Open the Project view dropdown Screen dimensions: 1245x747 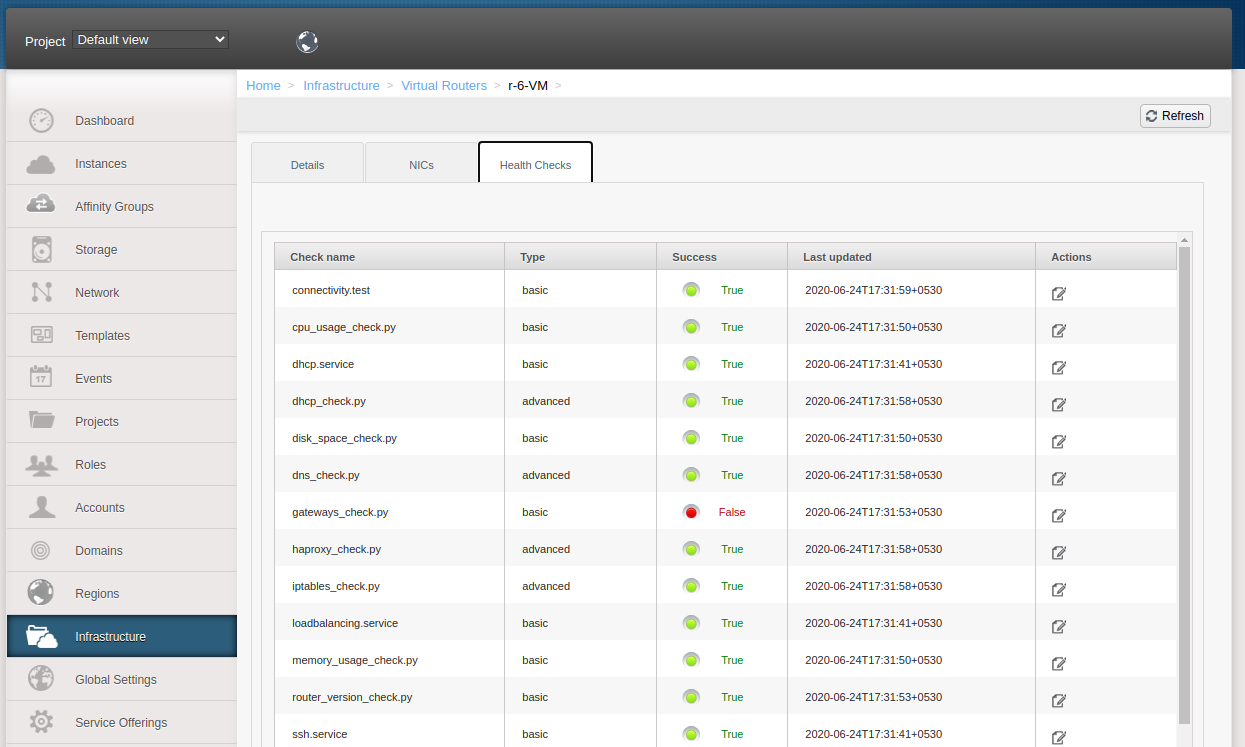[151, 40]
